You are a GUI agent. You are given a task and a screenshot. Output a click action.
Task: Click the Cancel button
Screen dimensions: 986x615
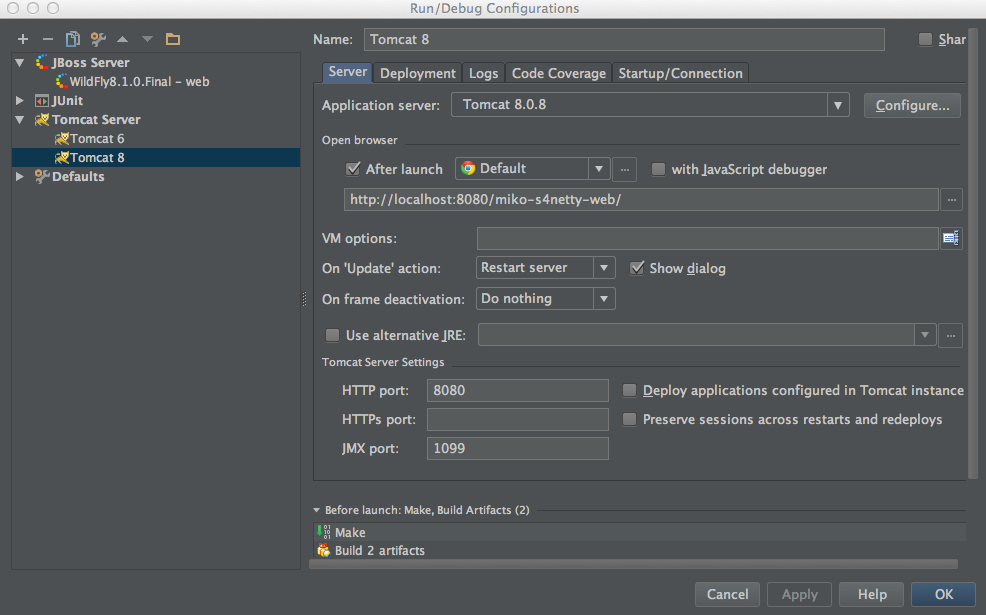(728, 594)
